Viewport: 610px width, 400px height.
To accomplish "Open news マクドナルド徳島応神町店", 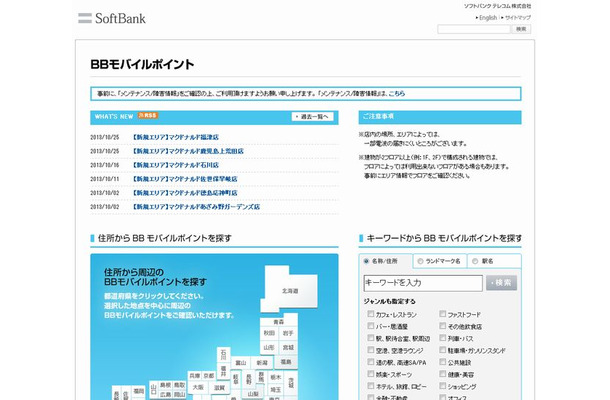I will pos(185,193).
